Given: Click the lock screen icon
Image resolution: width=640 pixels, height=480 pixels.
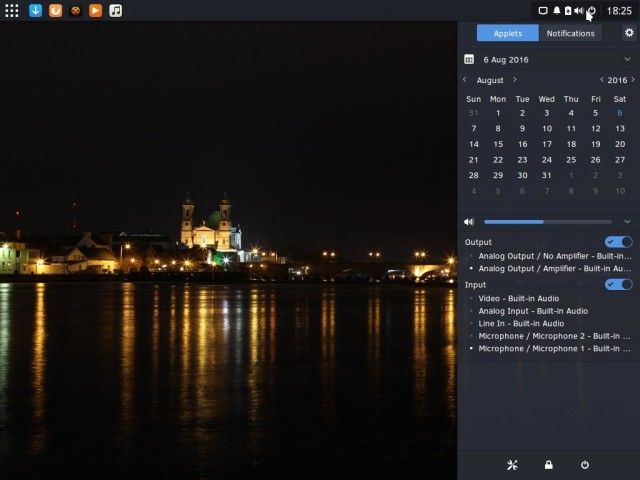Looking at the screenshot, I should click(548, 465).
